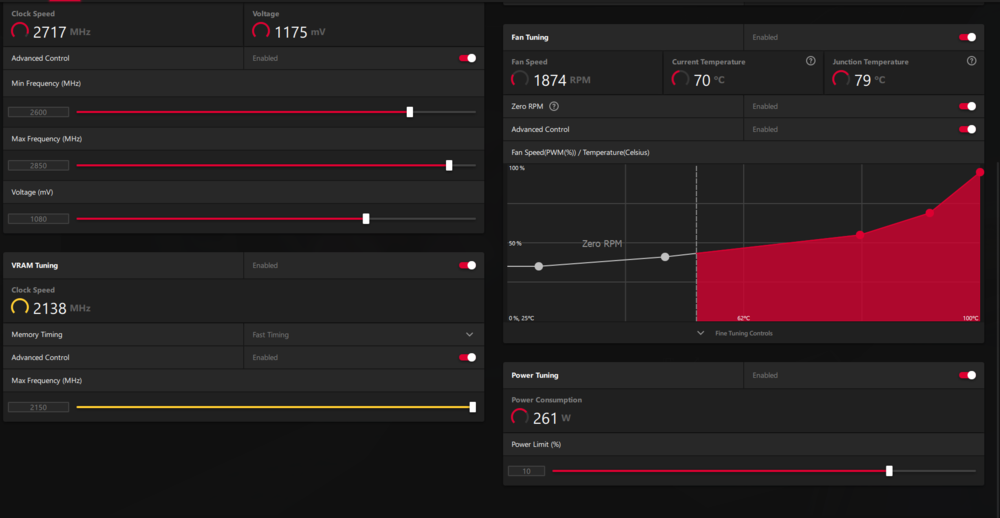
Task: Click the Power Limit 10 input box
Action: 526,471
